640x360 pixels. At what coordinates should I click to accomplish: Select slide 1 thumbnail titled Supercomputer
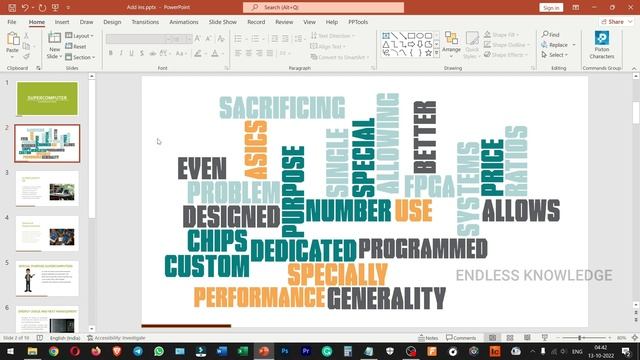click(47, 98)
